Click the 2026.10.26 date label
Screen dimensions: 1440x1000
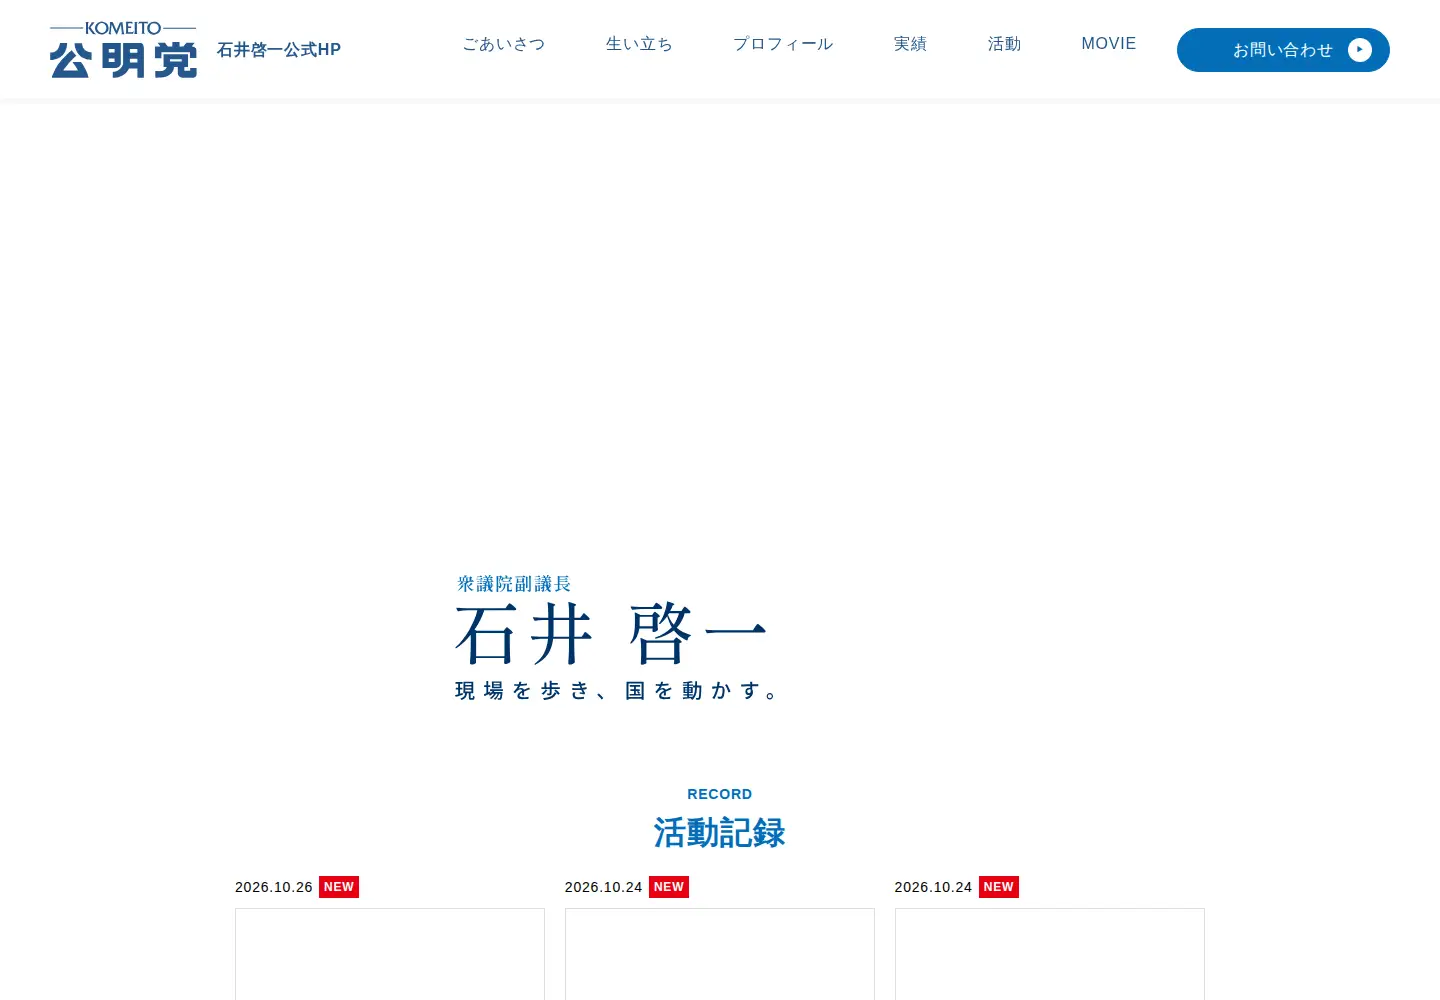(x=274, y=887)
